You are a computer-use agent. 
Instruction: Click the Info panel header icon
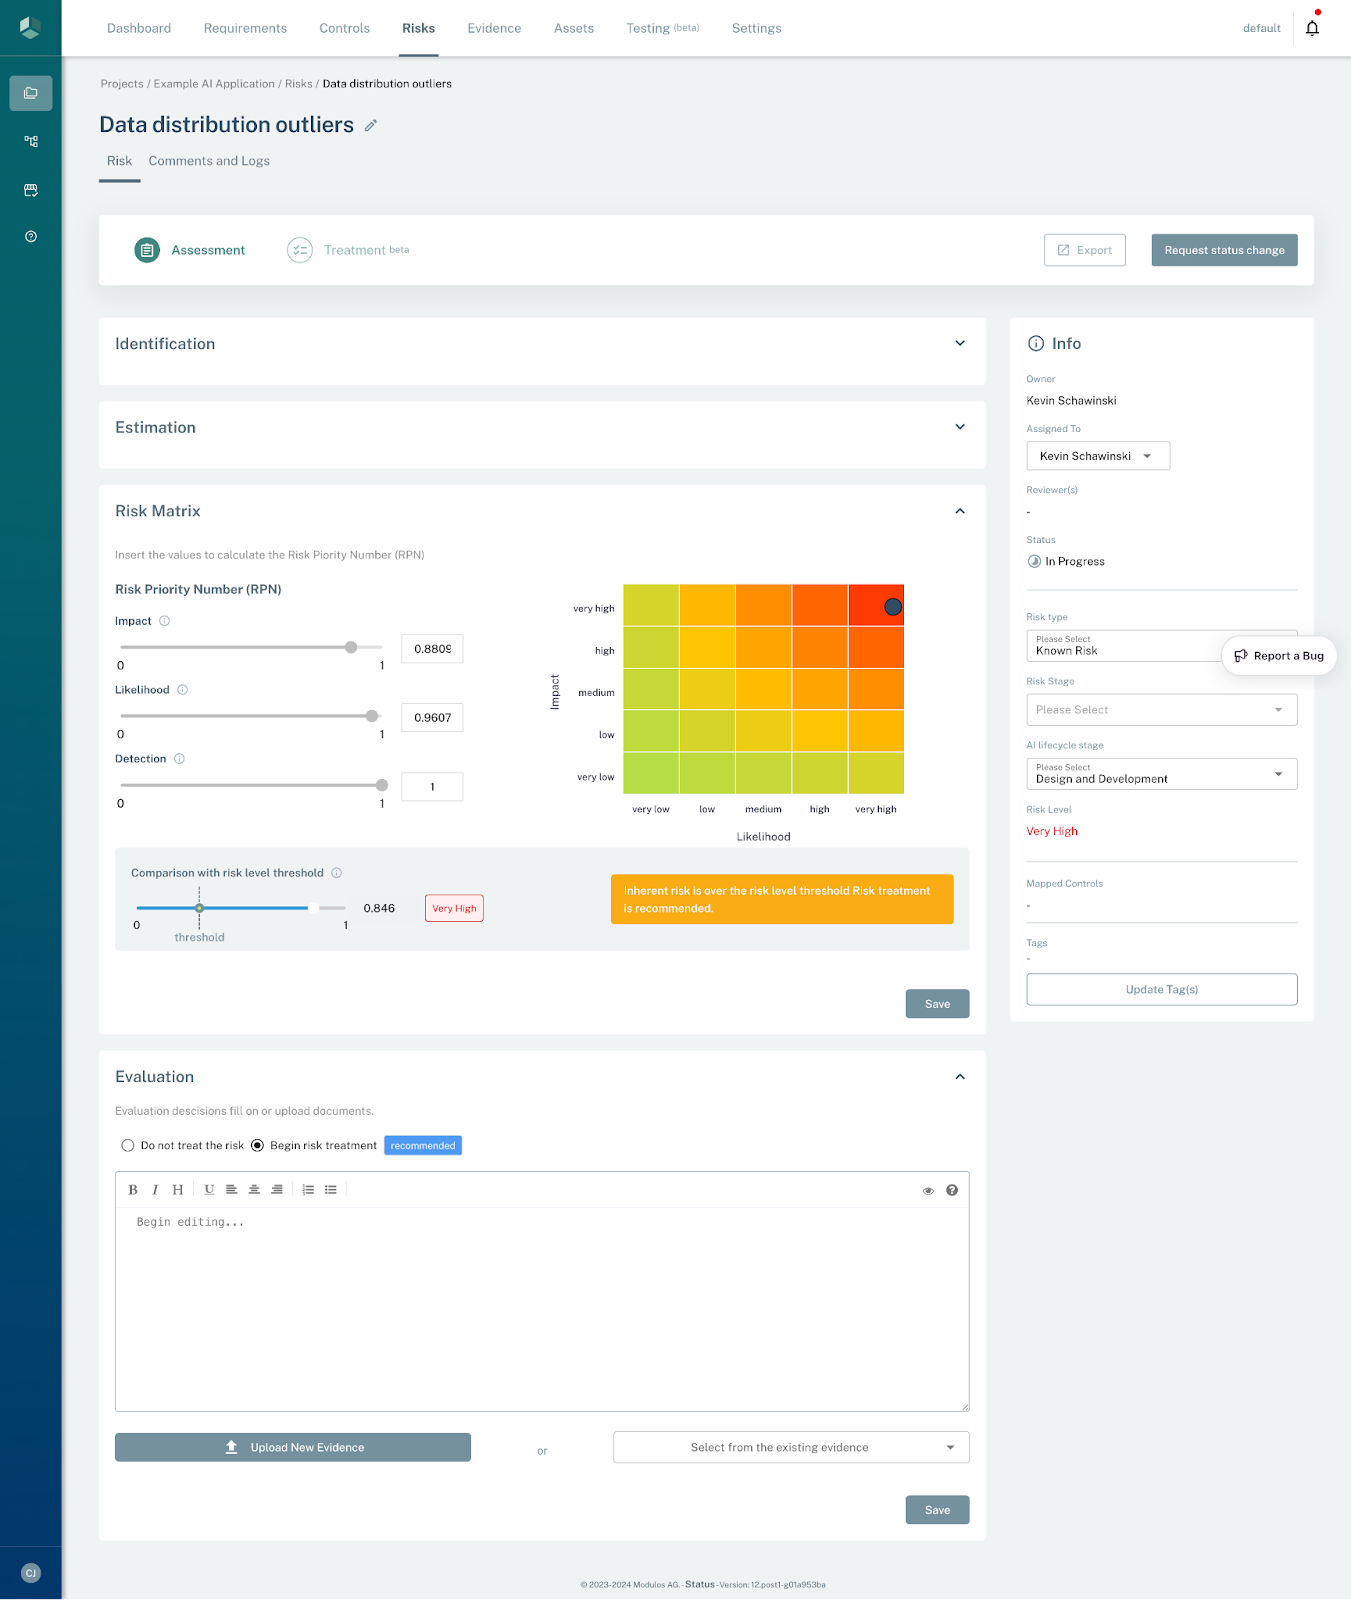point(1036,344)
